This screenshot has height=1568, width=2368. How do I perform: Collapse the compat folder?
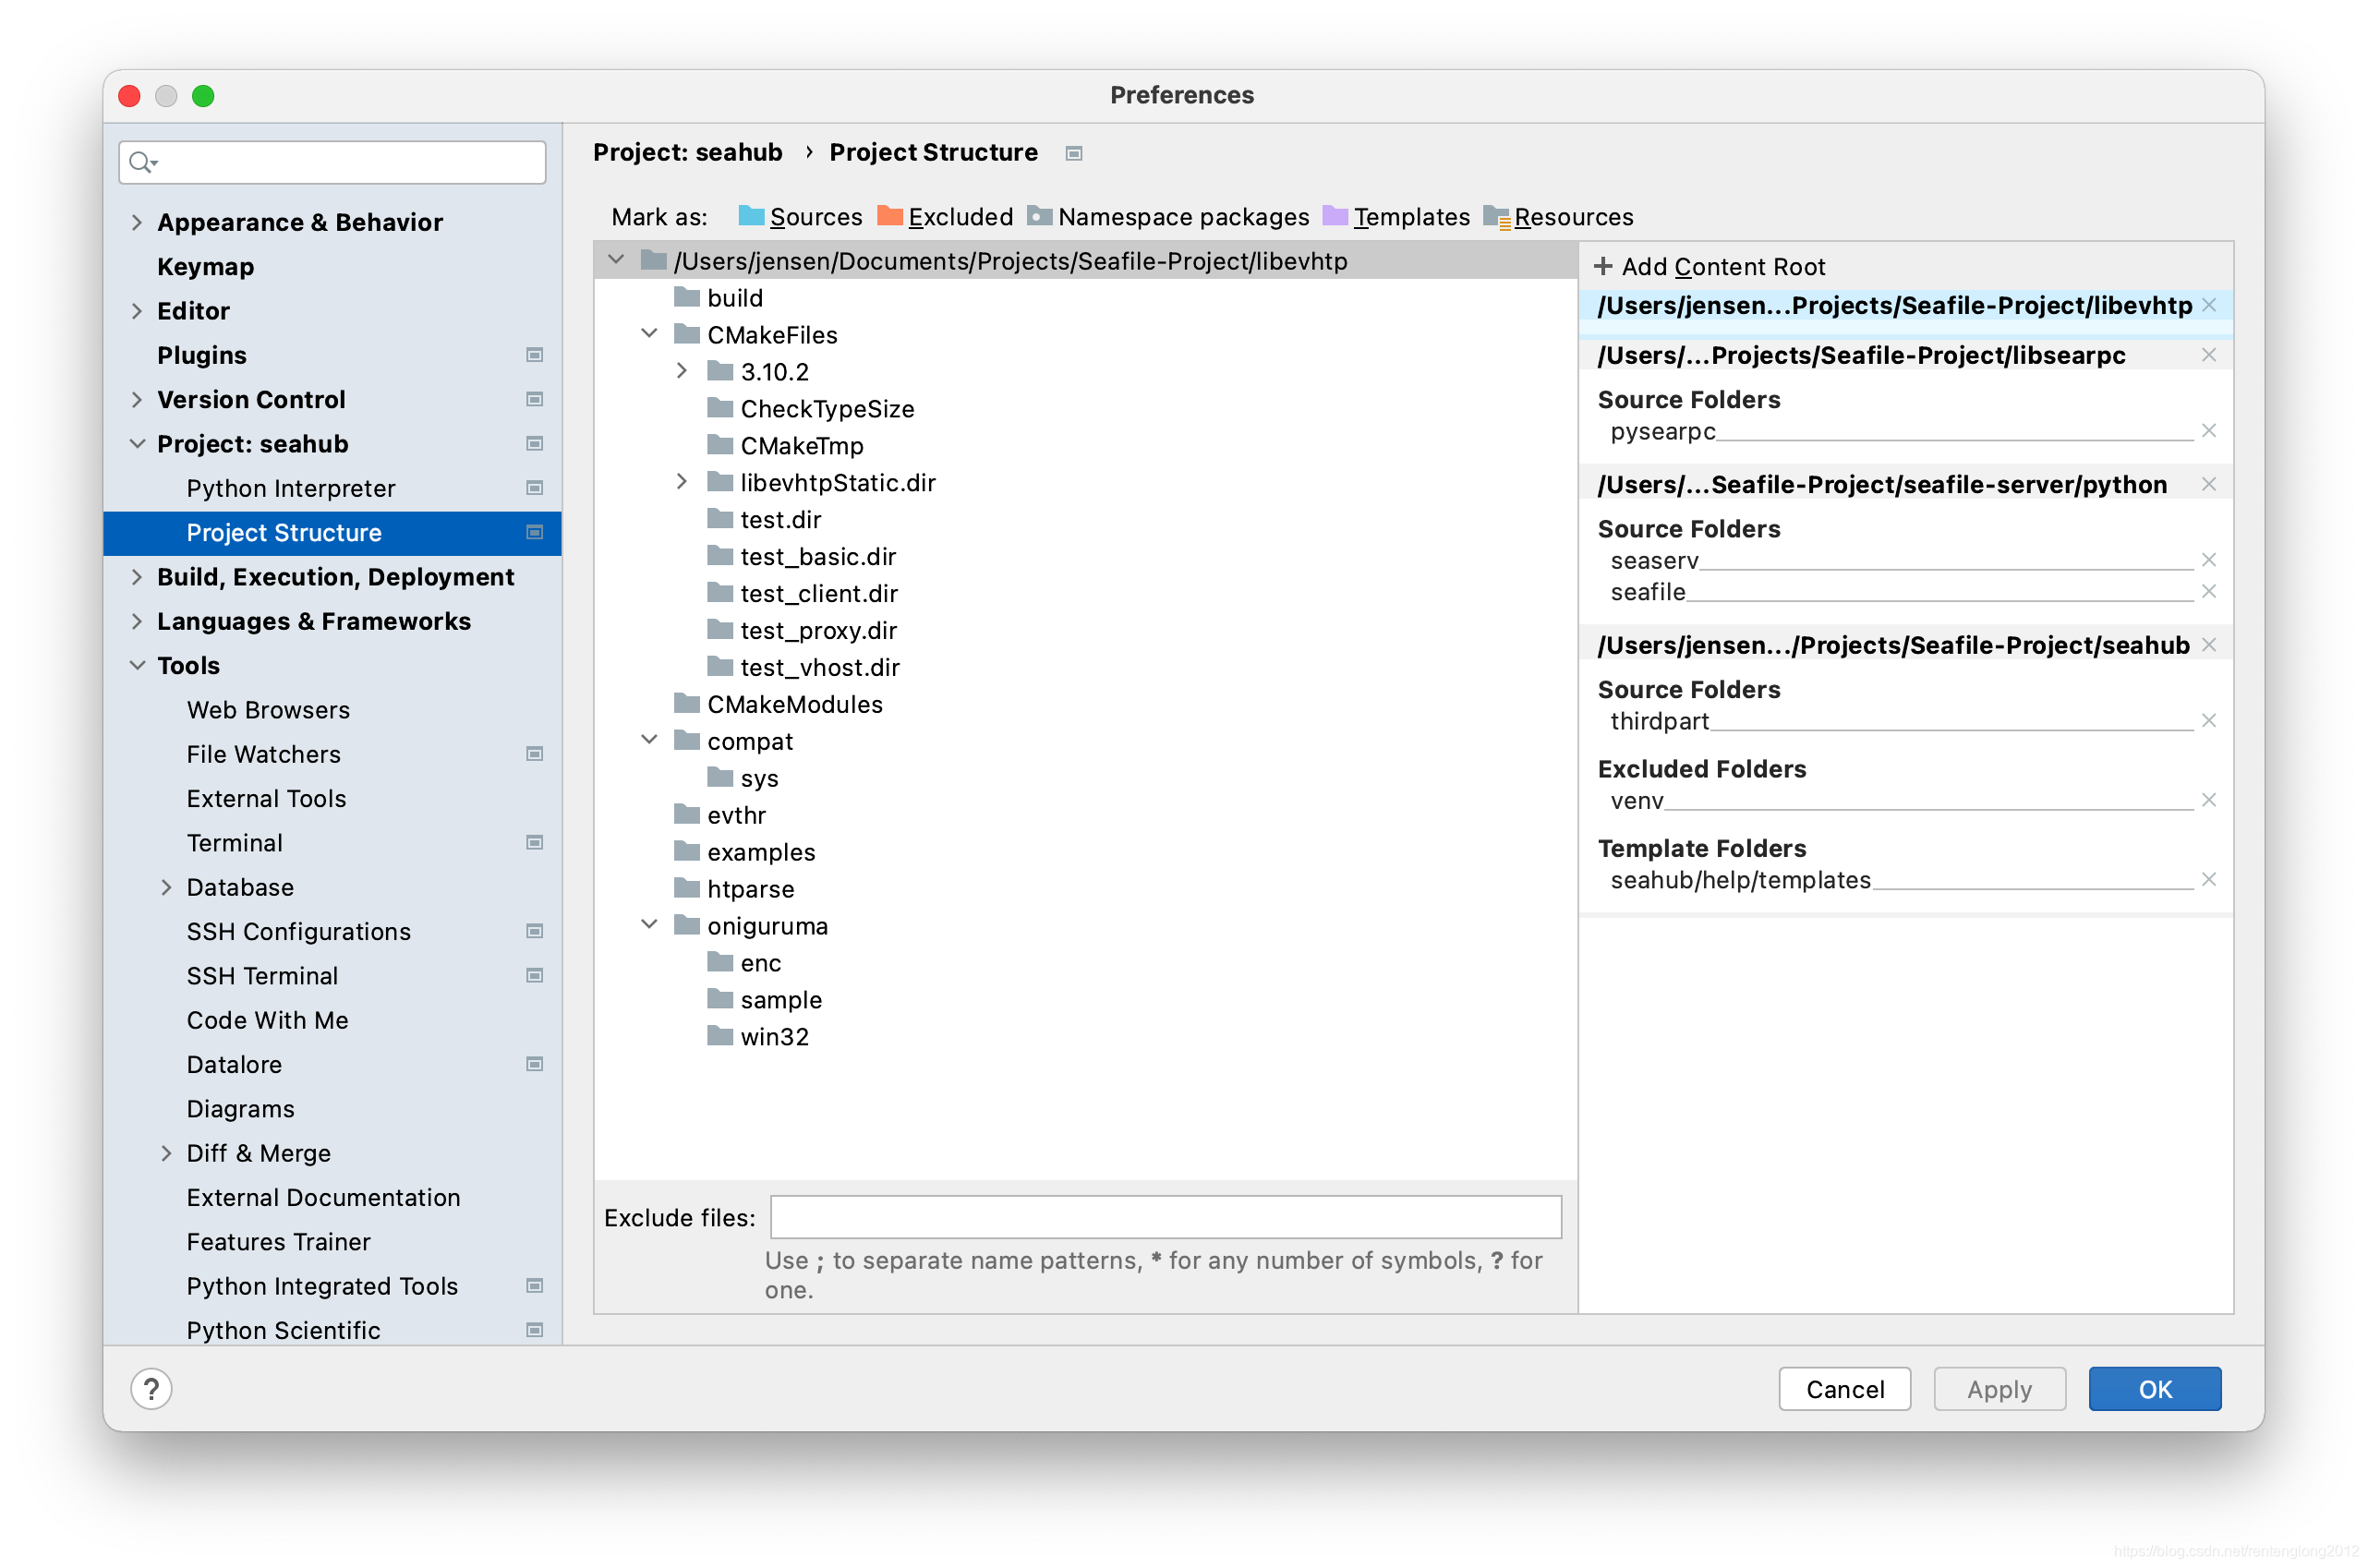click(649, 740)
